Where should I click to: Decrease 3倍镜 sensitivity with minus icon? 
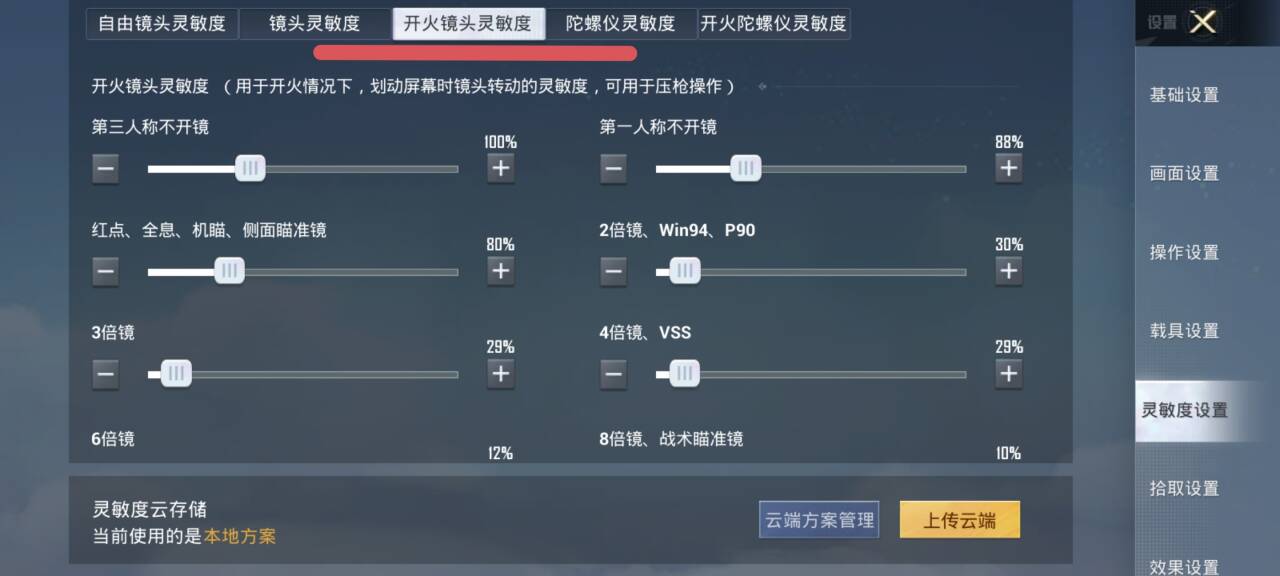pos(105,374)
